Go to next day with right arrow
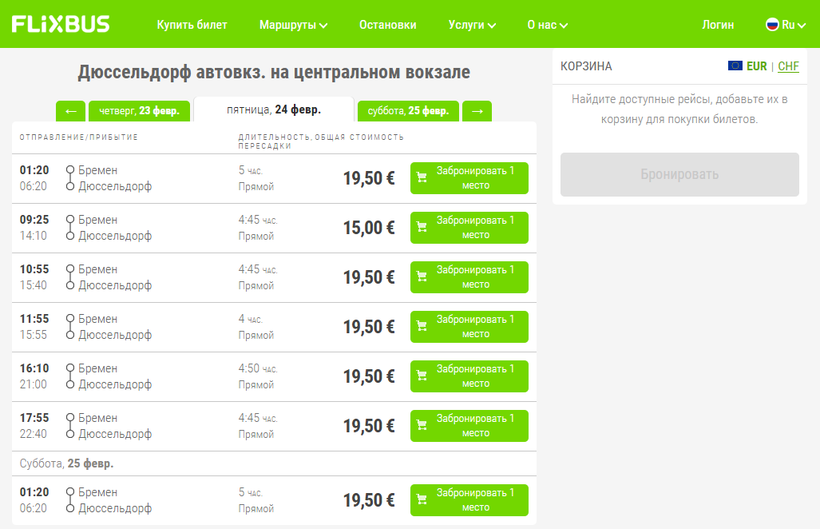820x529 pixels. [477, 111]
